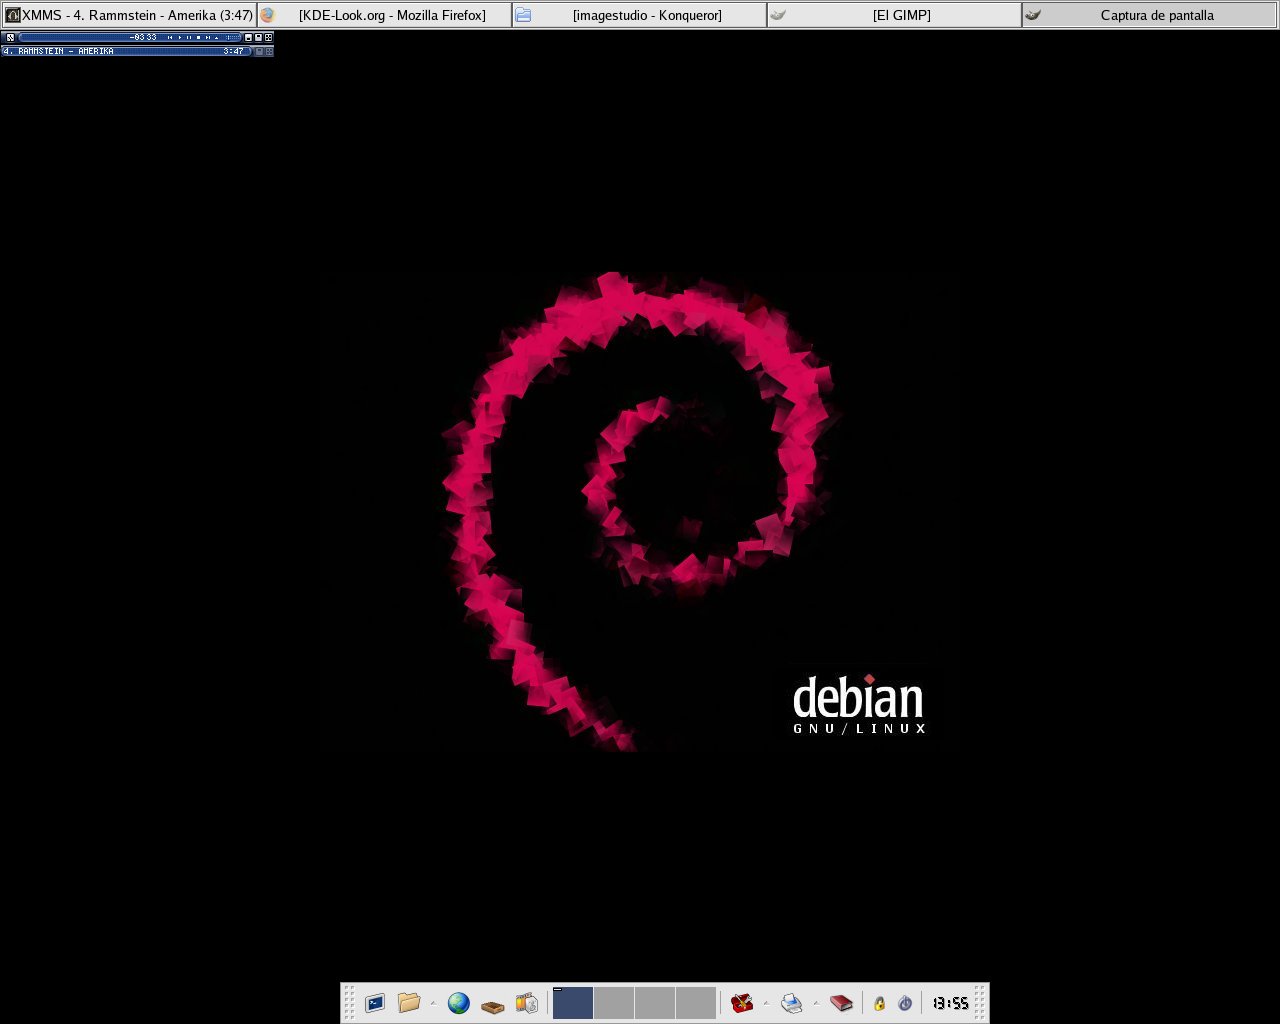Stop playback in XMMS
1280x1024 pixels.
[198, 38]
